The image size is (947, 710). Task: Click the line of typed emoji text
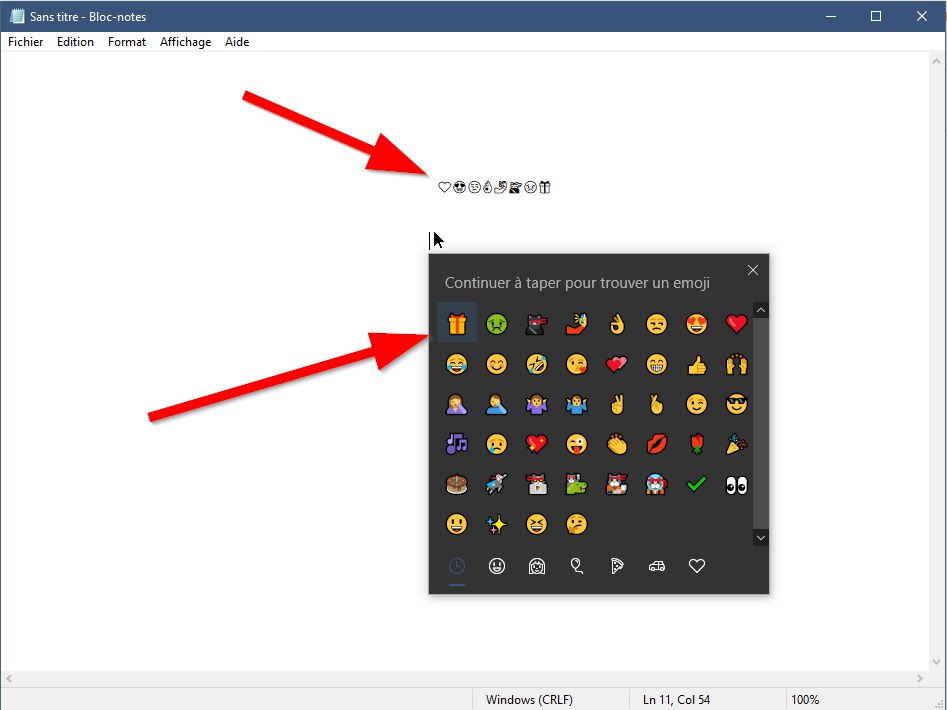tap(494, 187)
